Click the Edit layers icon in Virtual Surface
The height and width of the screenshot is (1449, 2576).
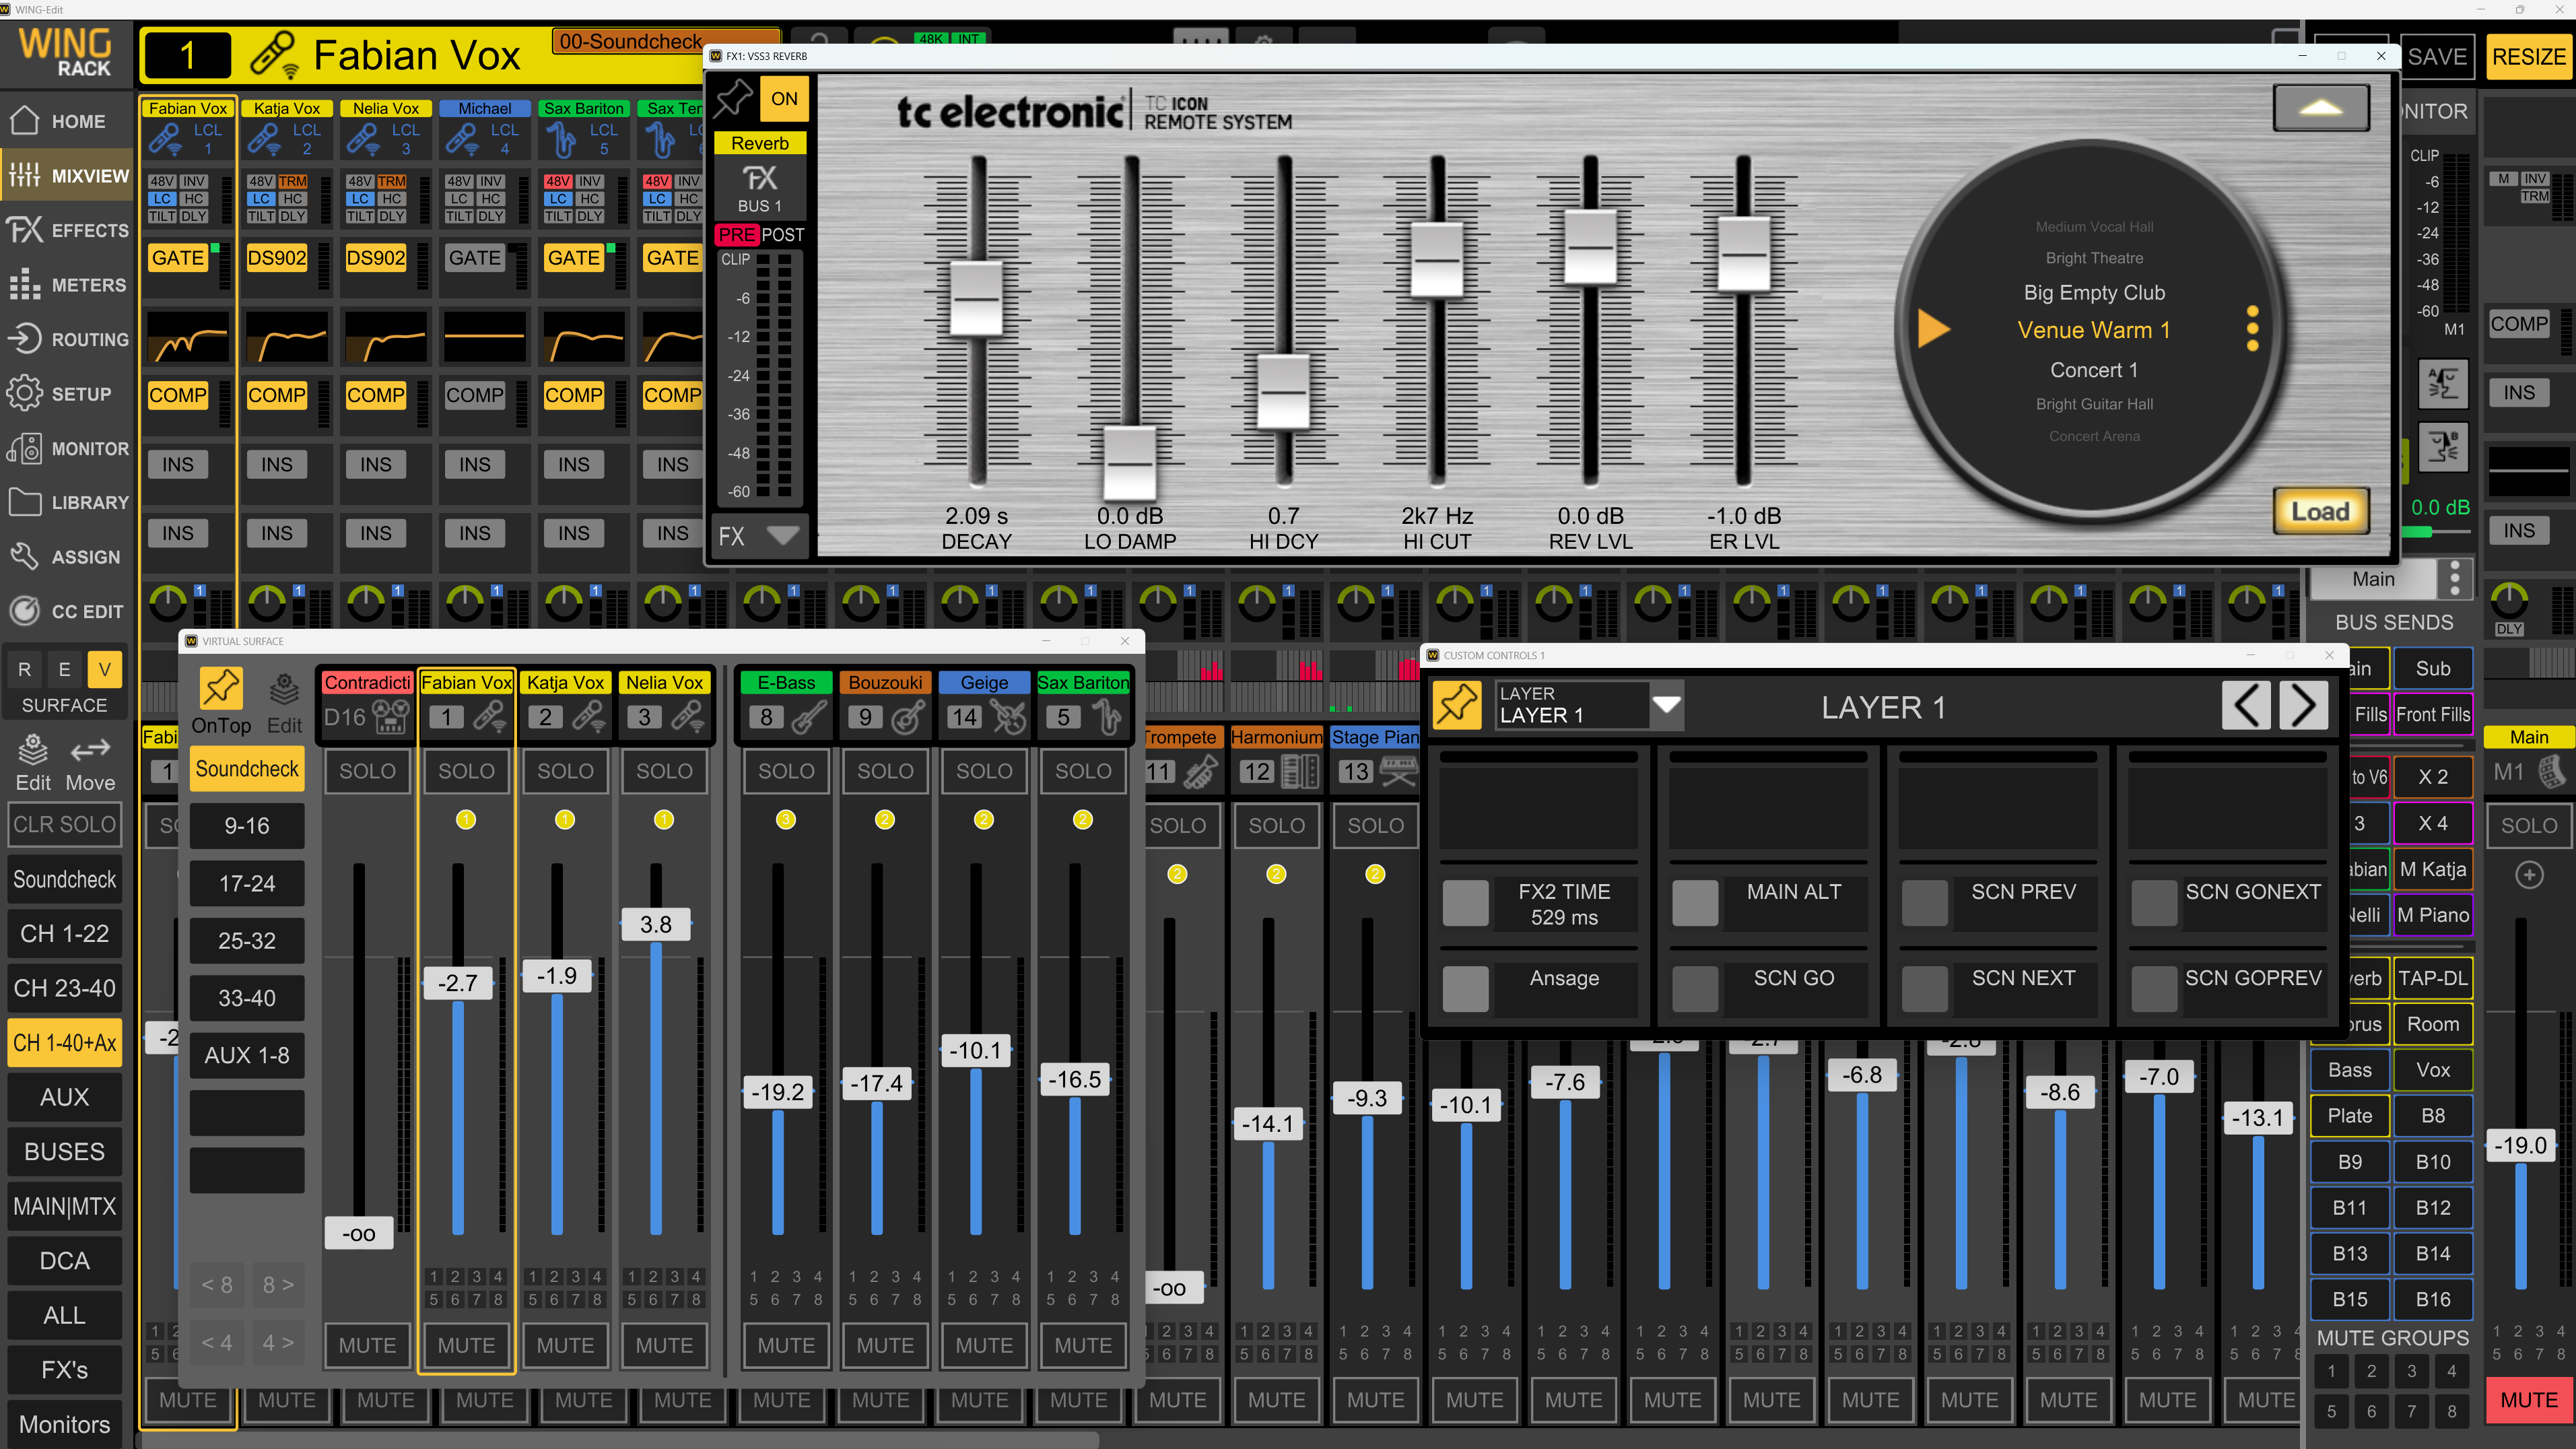pyautogui.click(x=284, y=689)
